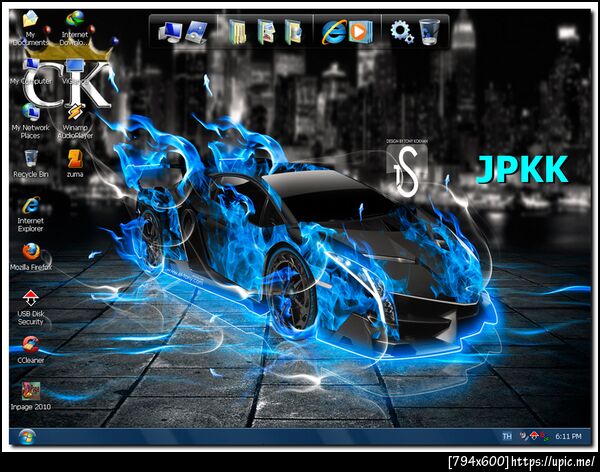Image resolution: width=600 pixels, height=472 pixels.
Task: Launch Winamp AudioPlayer from the desktop
Action: [75, 122]
